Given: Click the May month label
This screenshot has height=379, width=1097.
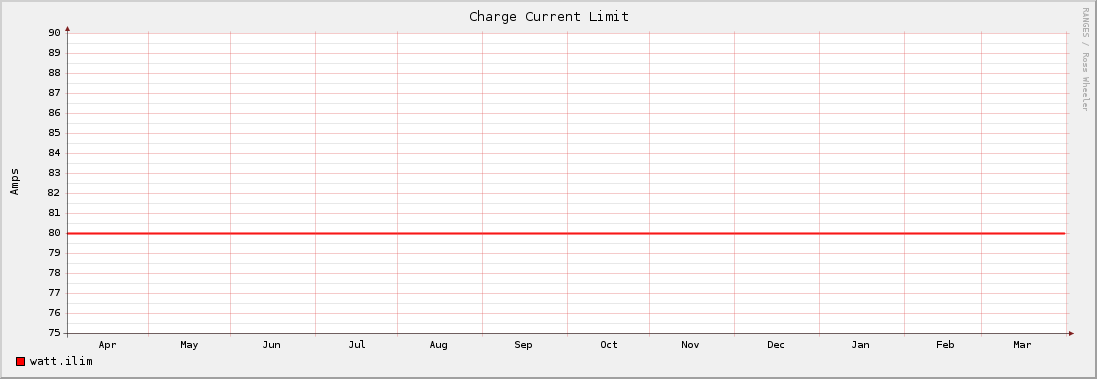Looking at the screenshot, I should [189, 345].
